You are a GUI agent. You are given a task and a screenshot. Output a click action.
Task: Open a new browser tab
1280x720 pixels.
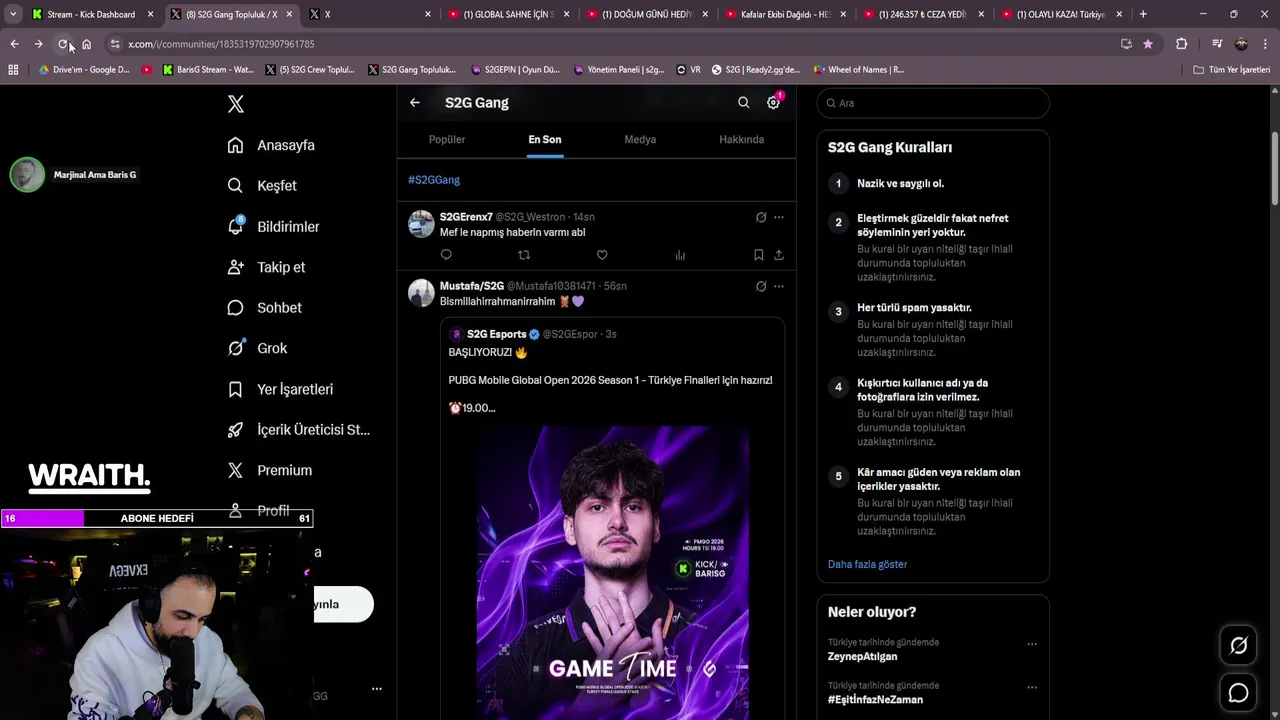click(1143, 14)
